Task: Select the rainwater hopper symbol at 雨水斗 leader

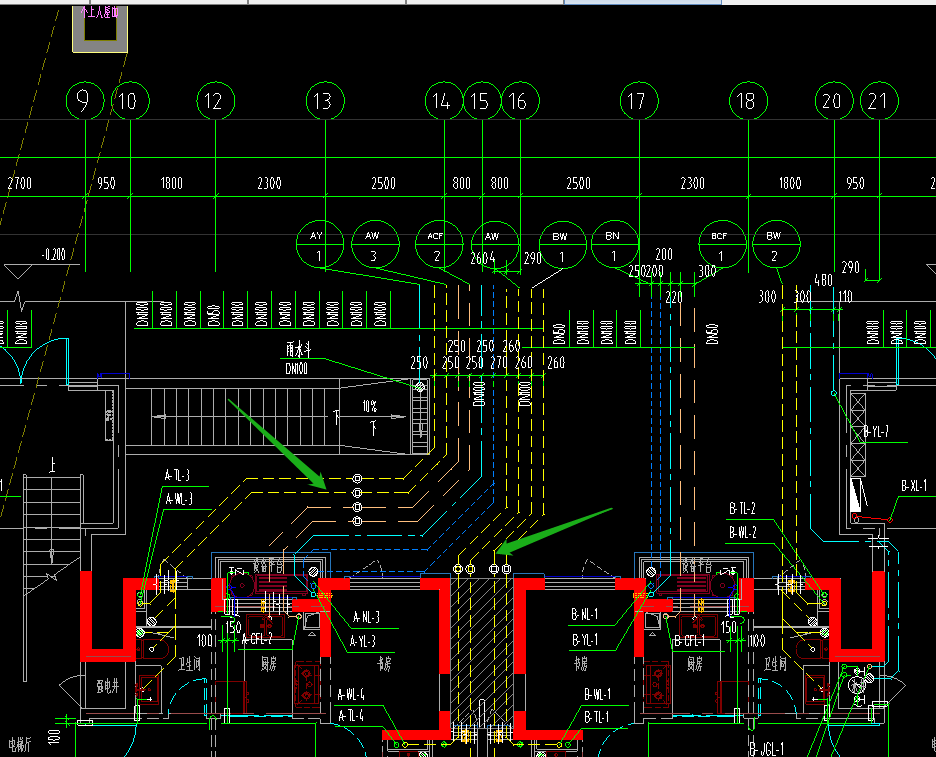Action: click(420, 387)
